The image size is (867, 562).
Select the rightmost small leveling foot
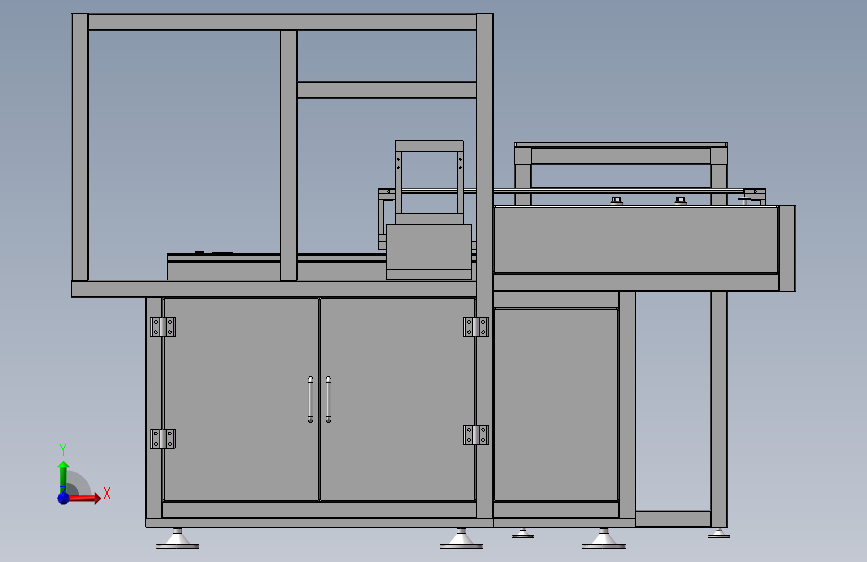pos(719,533)
